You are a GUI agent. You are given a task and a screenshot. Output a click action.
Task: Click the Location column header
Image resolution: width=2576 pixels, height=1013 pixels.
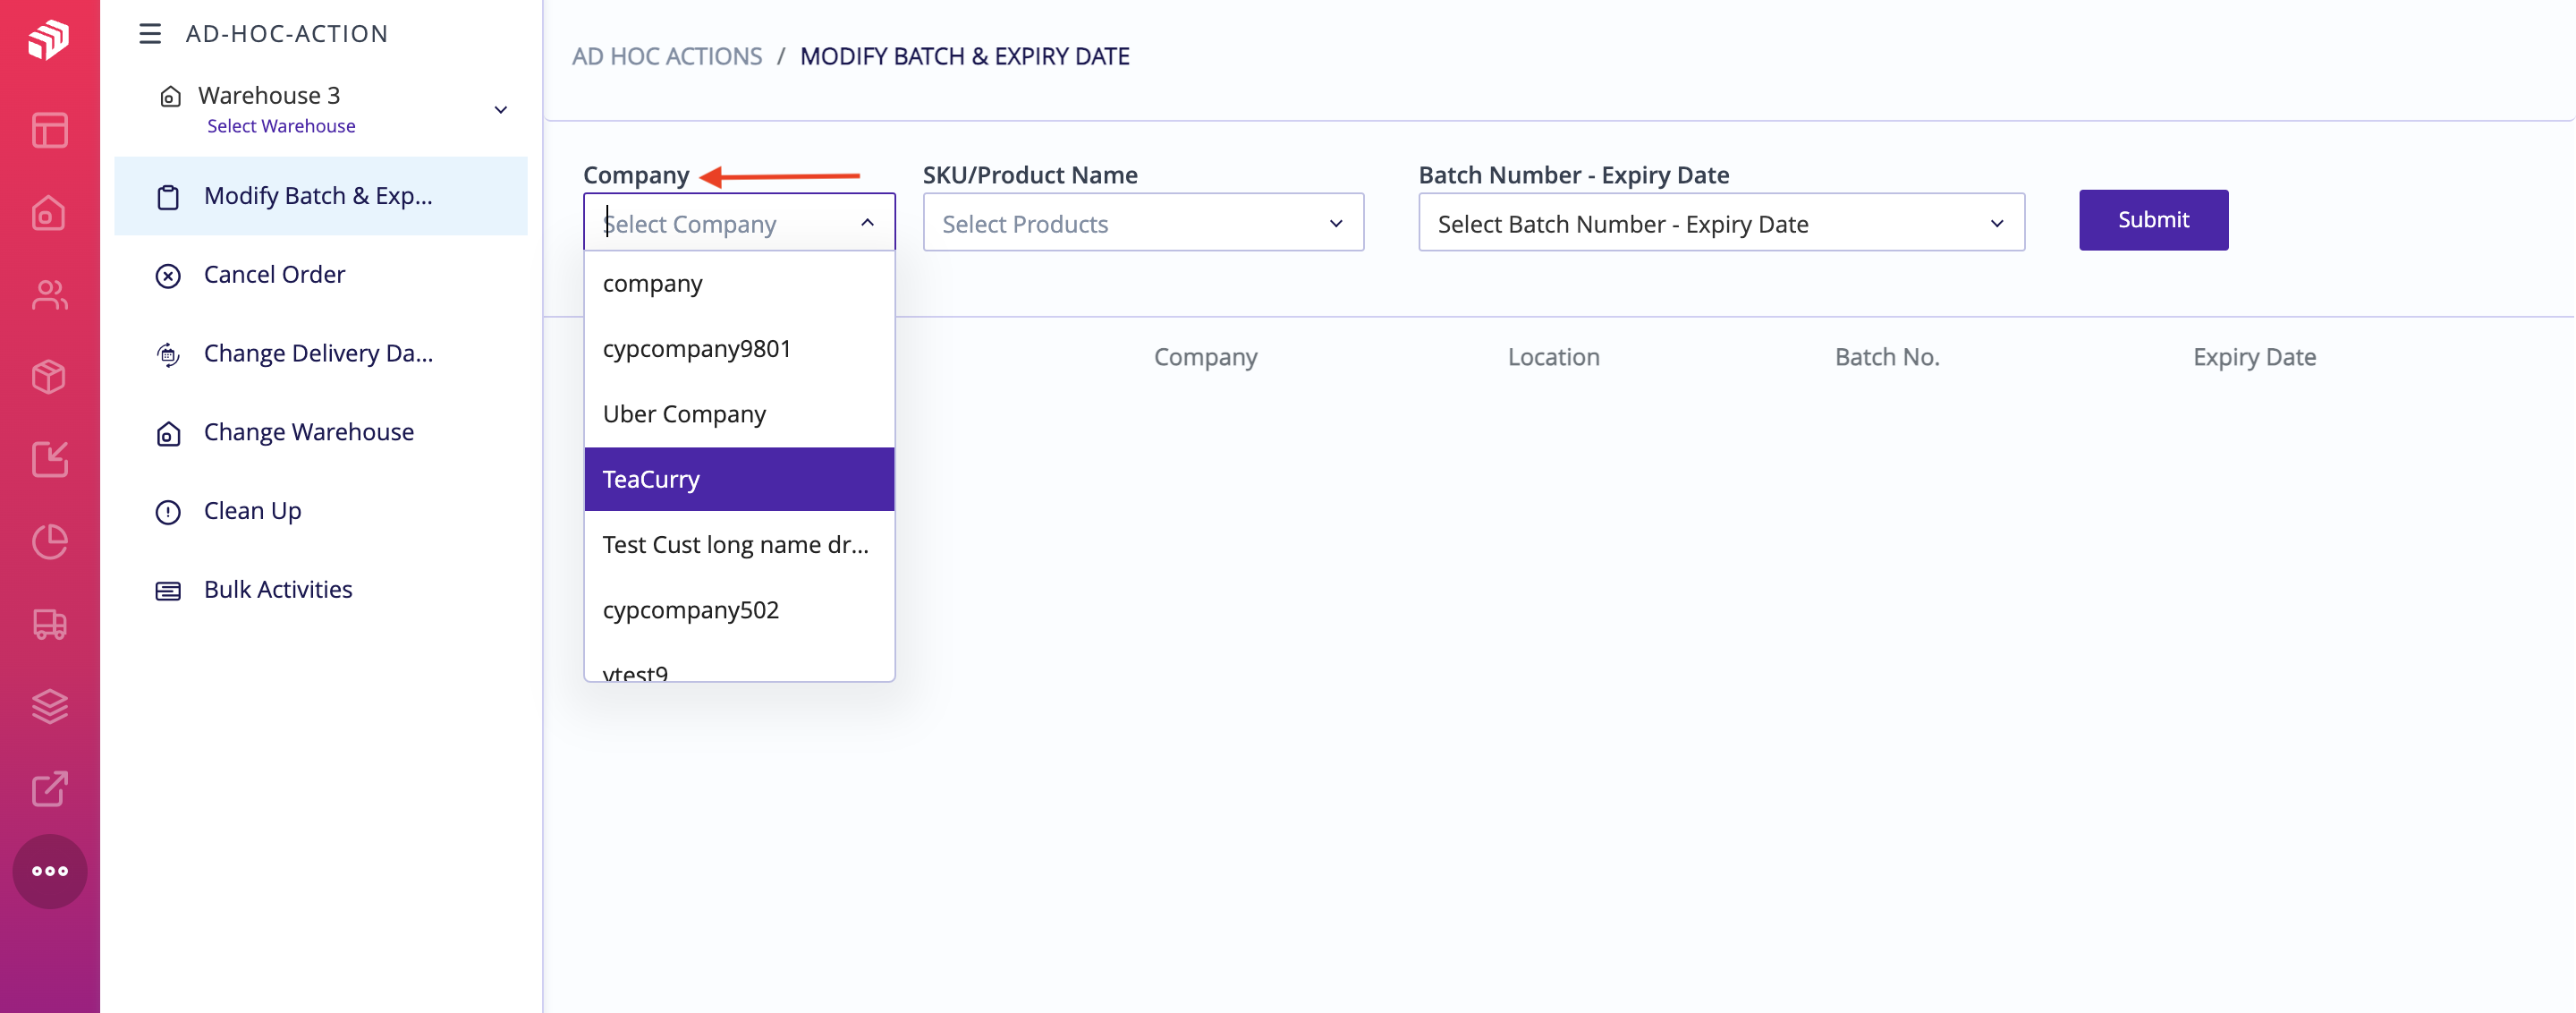point(1553,357)
